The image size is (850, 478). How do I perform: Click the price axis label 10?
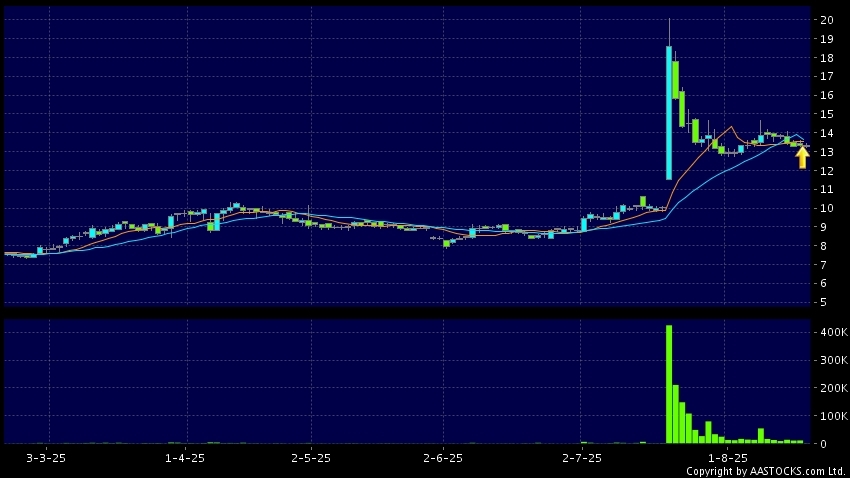click(x=827, y=209)
